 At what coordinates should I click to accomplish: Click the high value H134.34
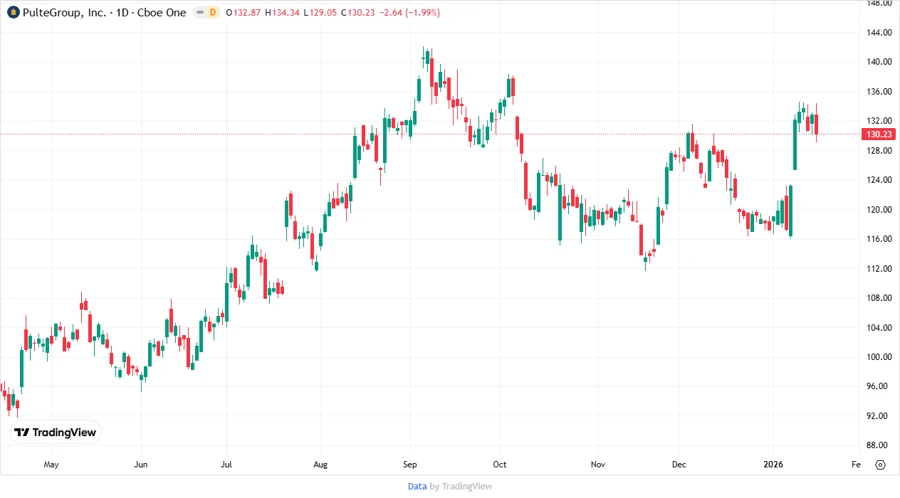(282, 13)
